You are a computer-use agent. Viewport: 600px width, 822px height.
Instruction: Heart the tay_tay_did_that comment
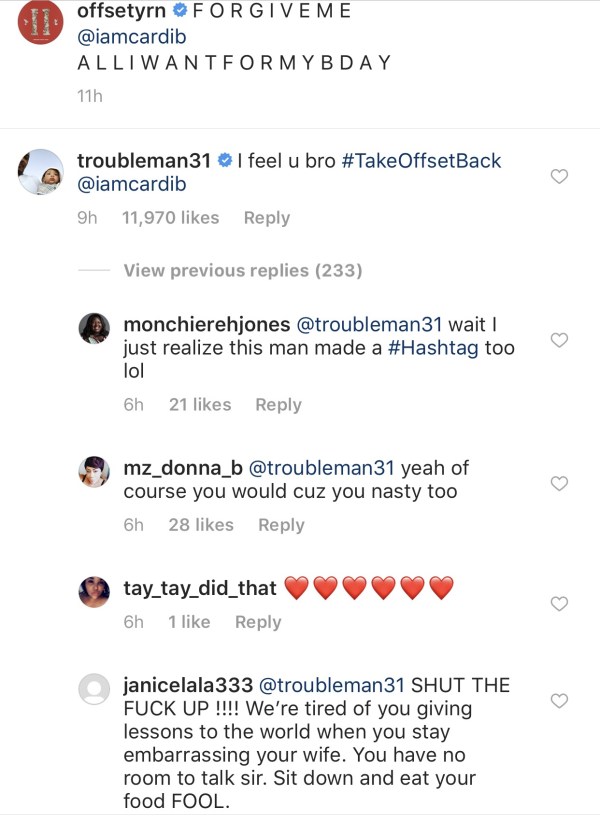pos(560,604)
